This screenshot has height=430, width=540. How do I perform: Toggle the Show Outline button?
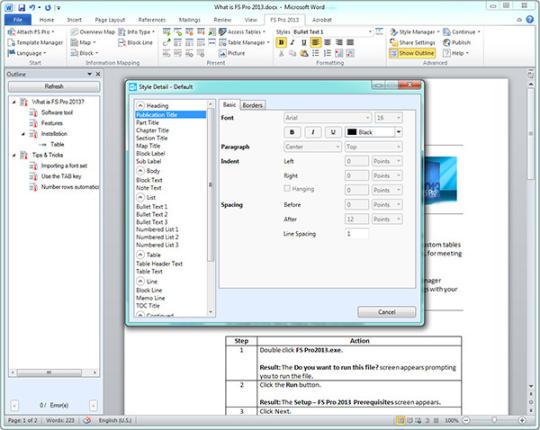coord(412,53)
